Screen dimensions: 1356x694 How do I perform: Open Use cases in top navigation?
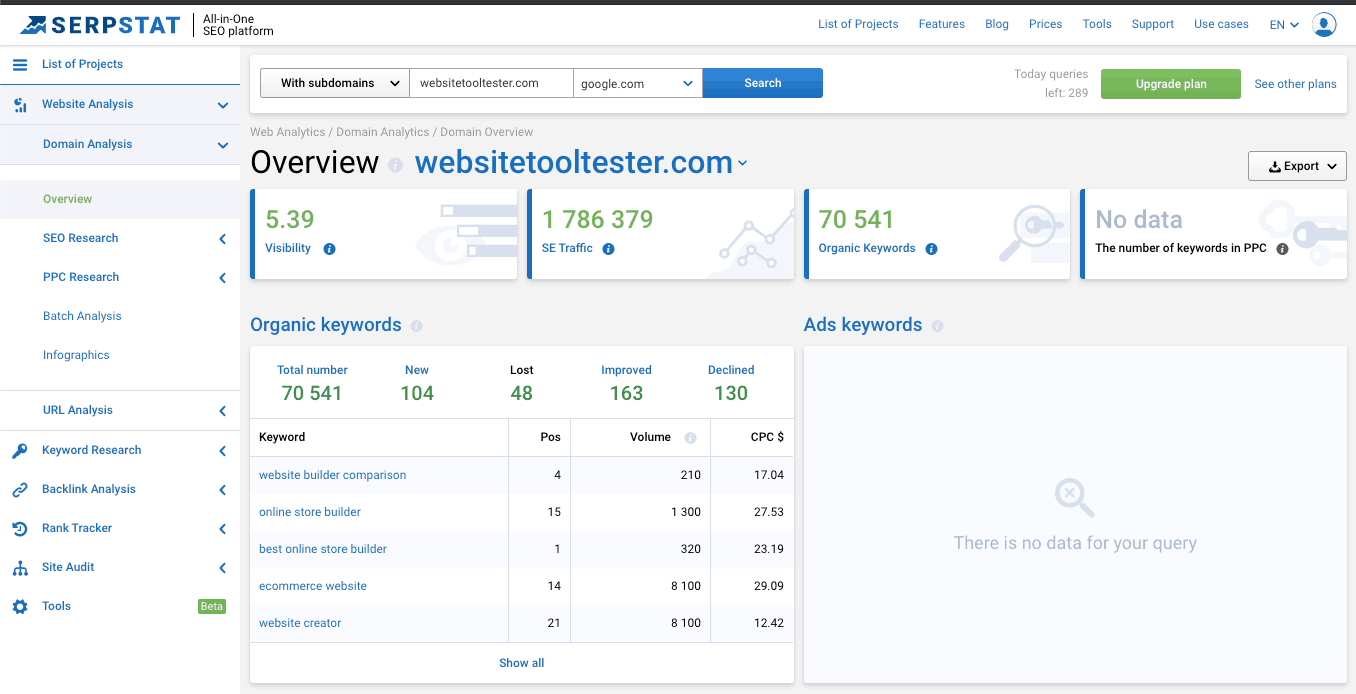(1221, 24)
